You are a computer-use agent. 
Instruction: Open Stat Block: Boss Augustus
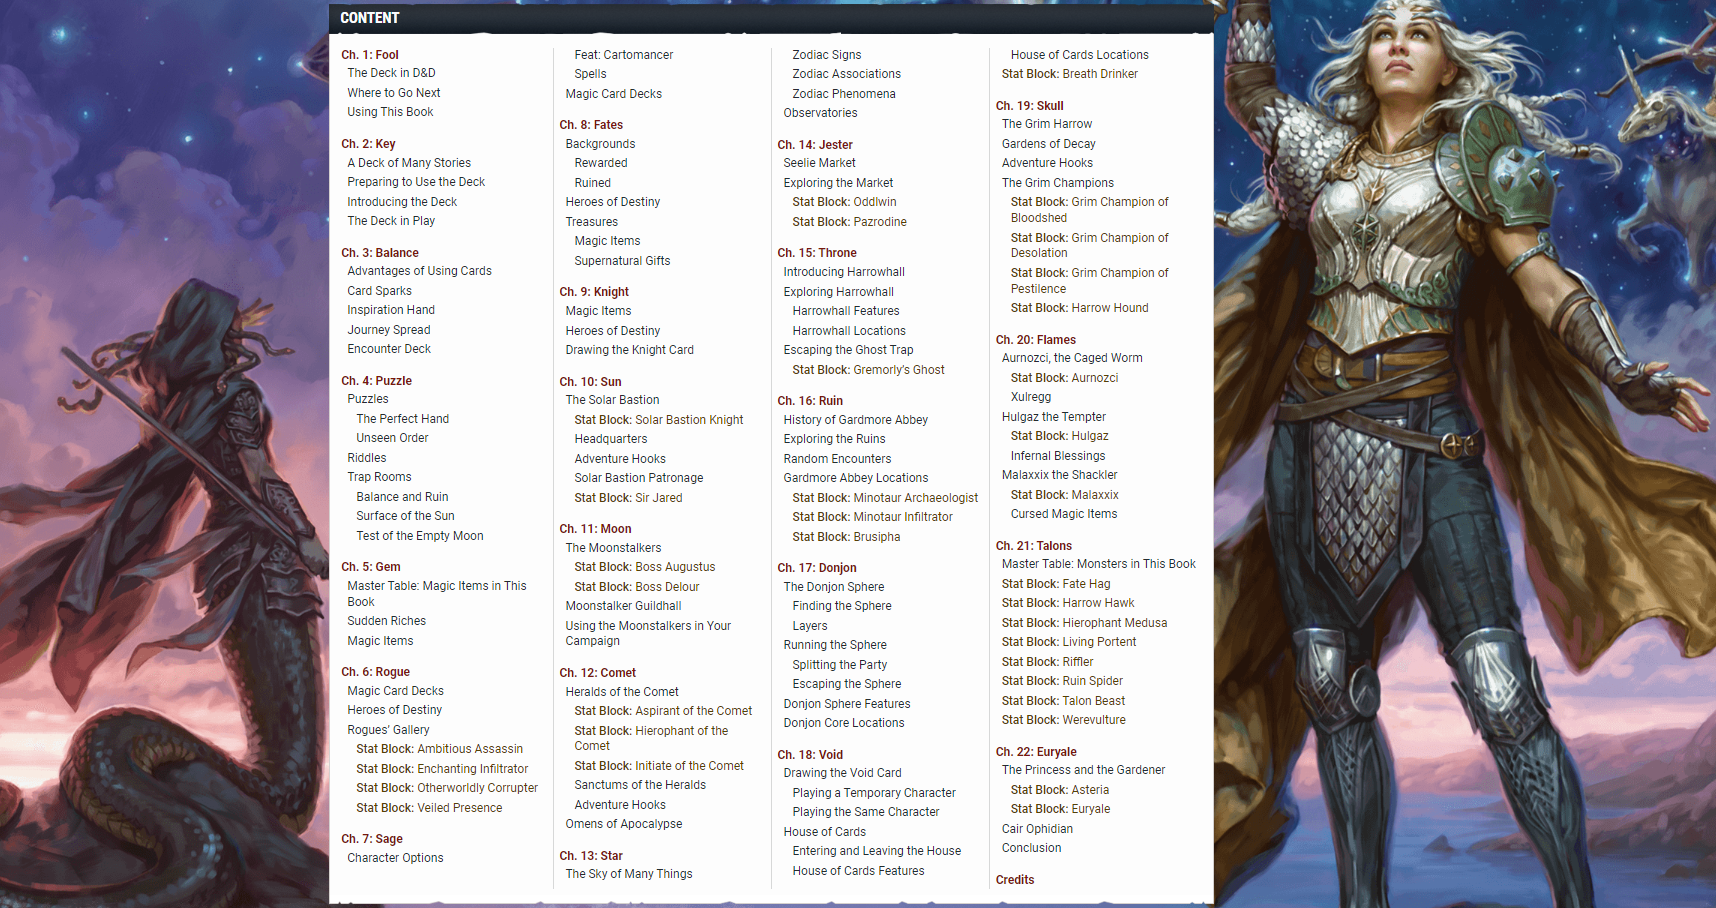click(644, 567)
